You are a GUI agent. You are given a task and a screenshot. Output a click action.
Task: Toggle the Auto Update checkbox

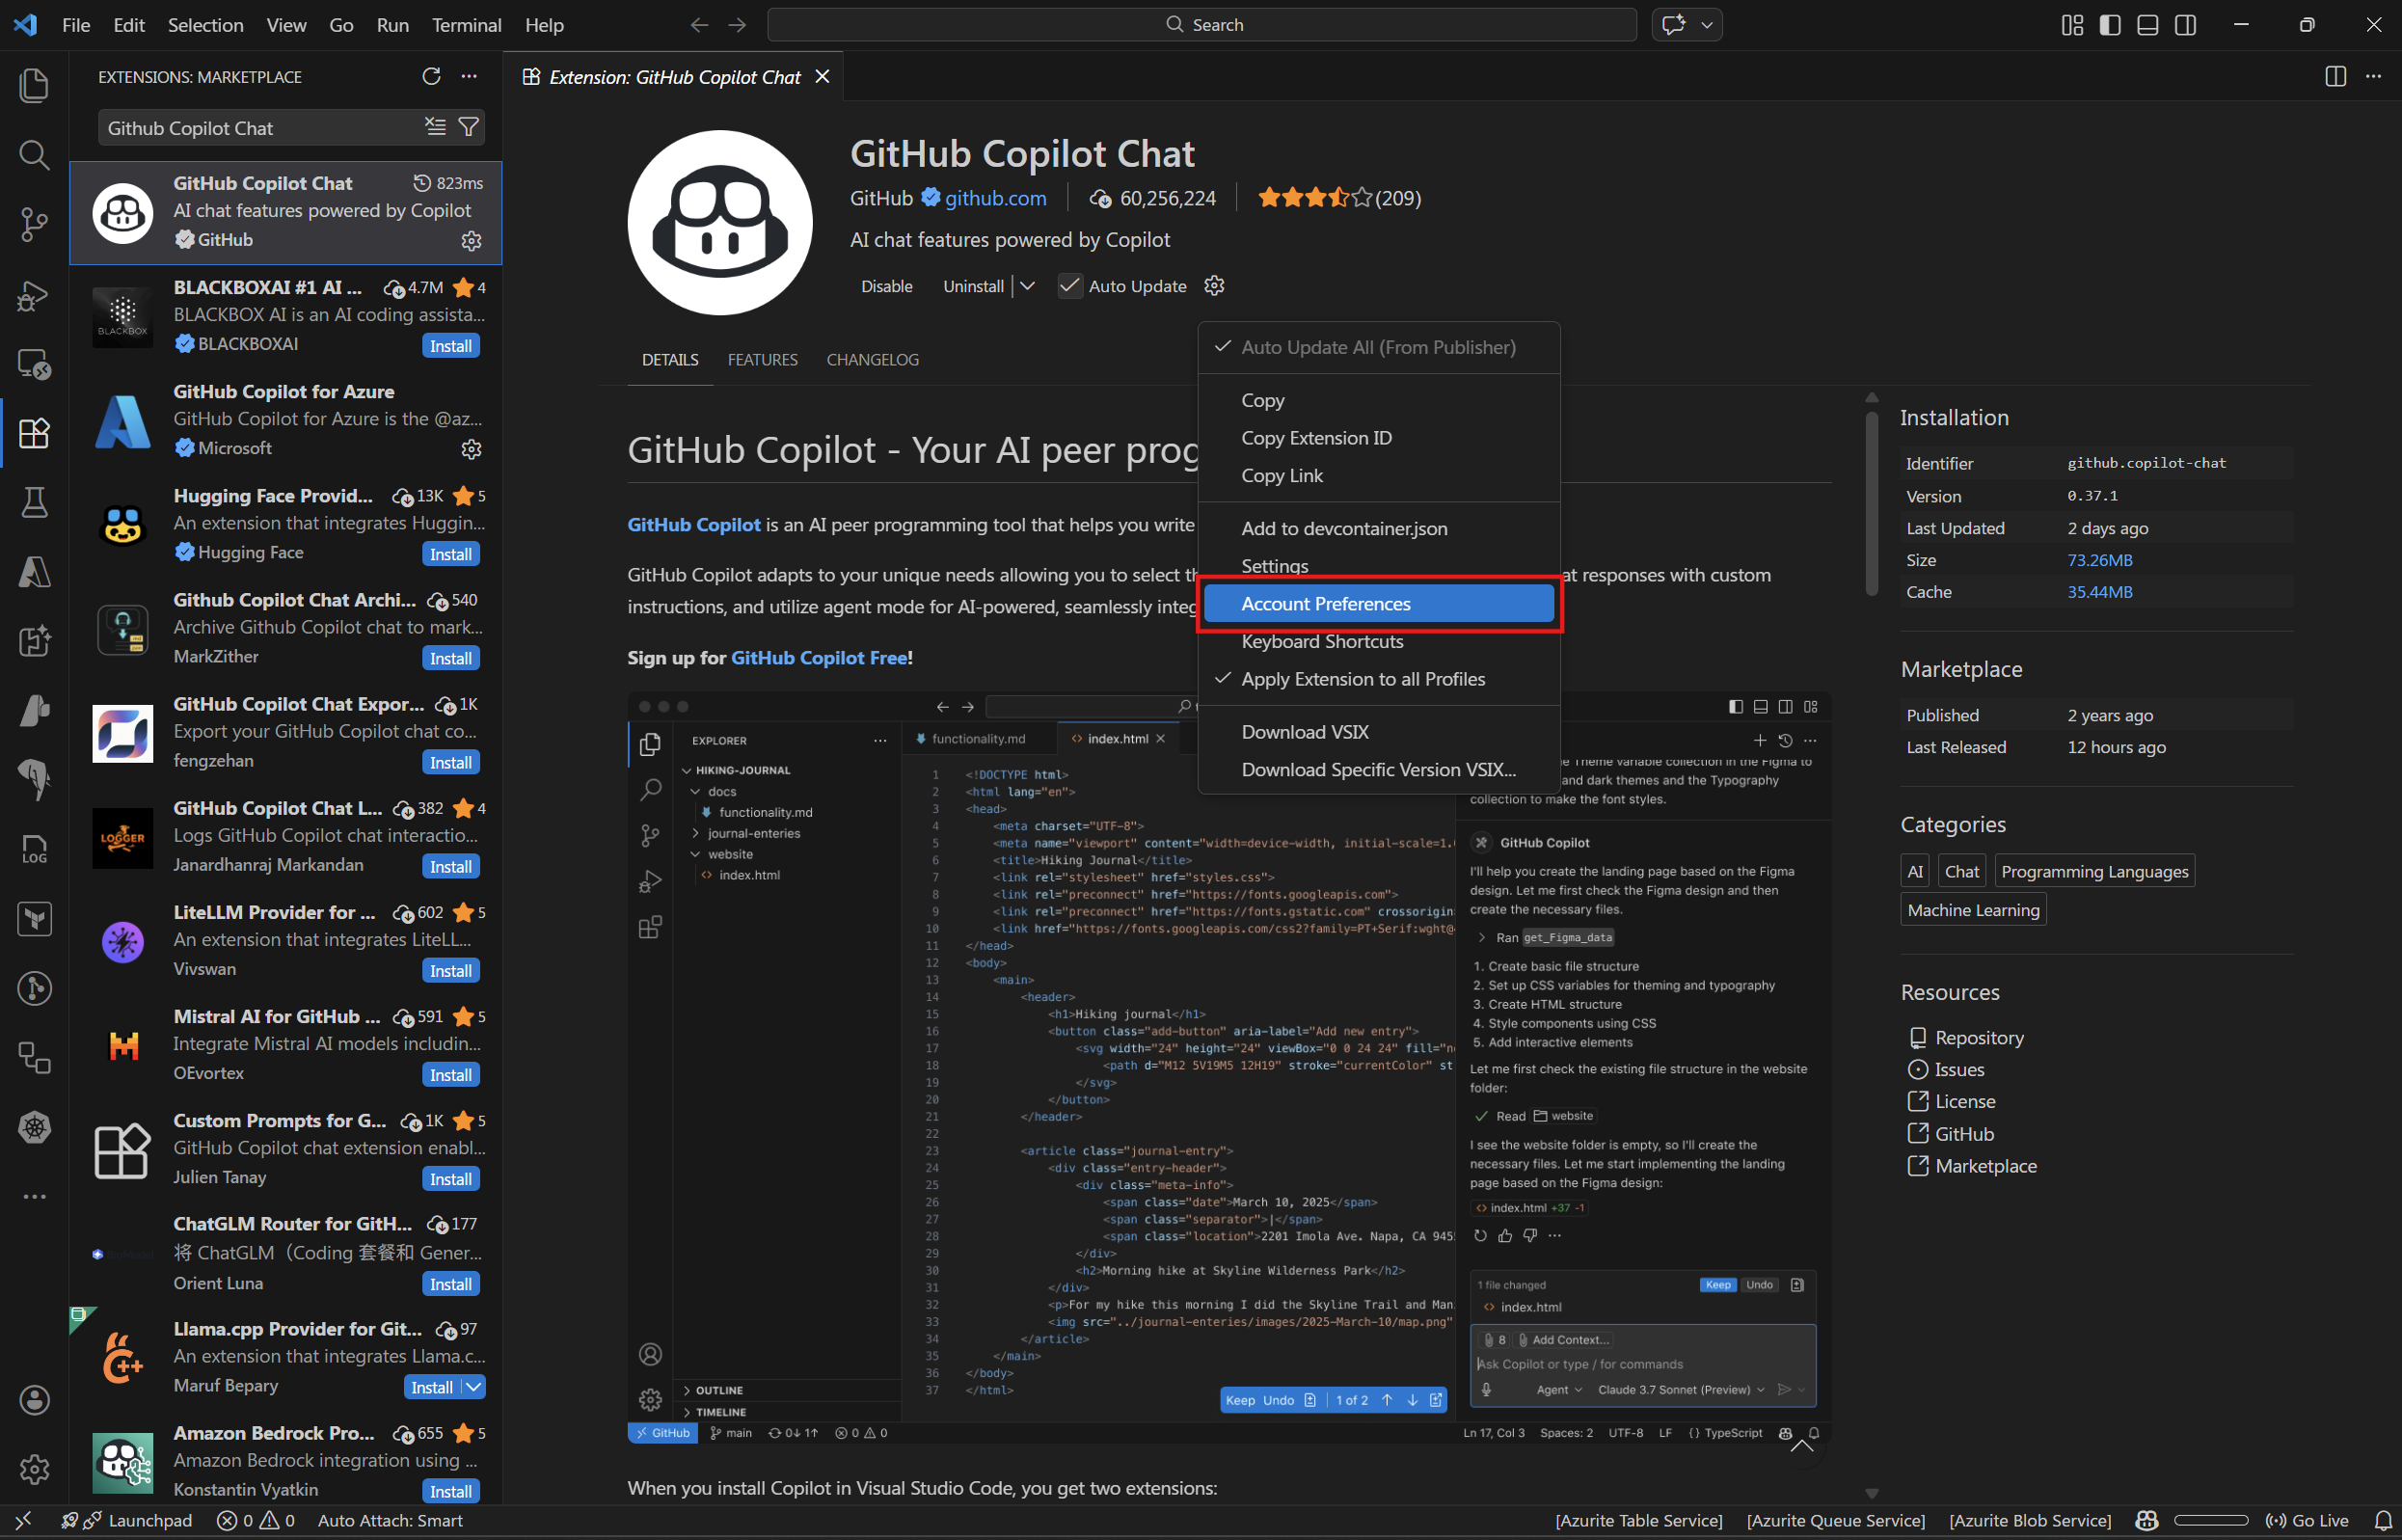pyautogui.click(x=1069, y=286)
